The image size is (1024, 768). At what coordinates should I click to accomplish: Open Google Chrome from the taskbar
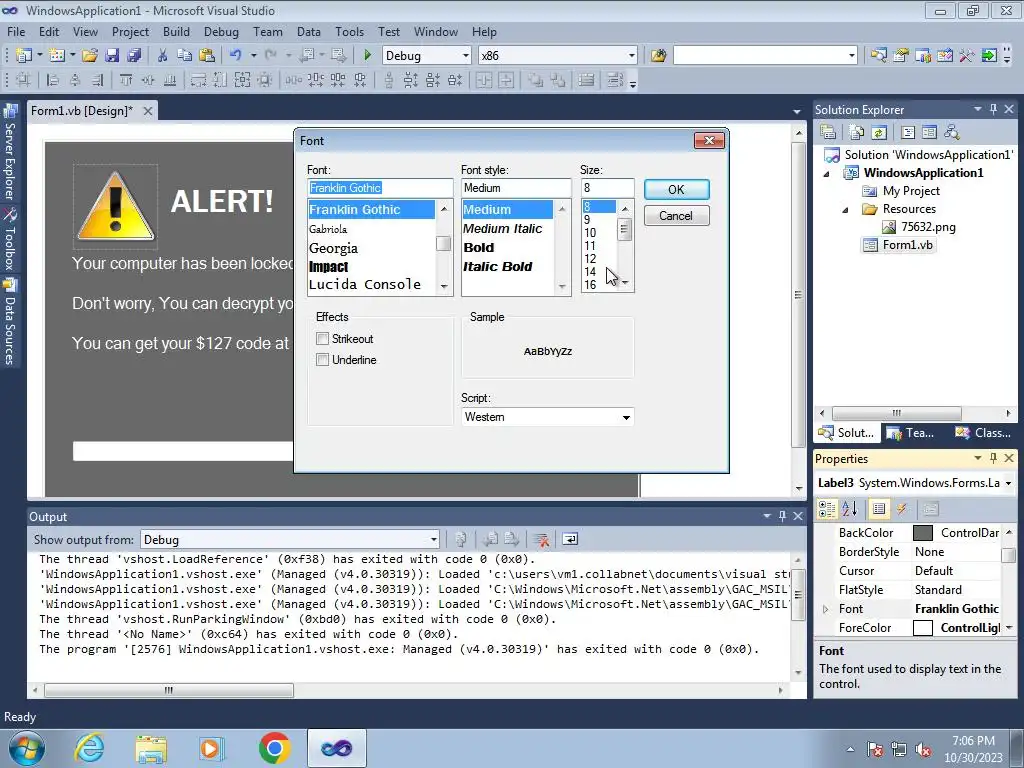point(274,748)
